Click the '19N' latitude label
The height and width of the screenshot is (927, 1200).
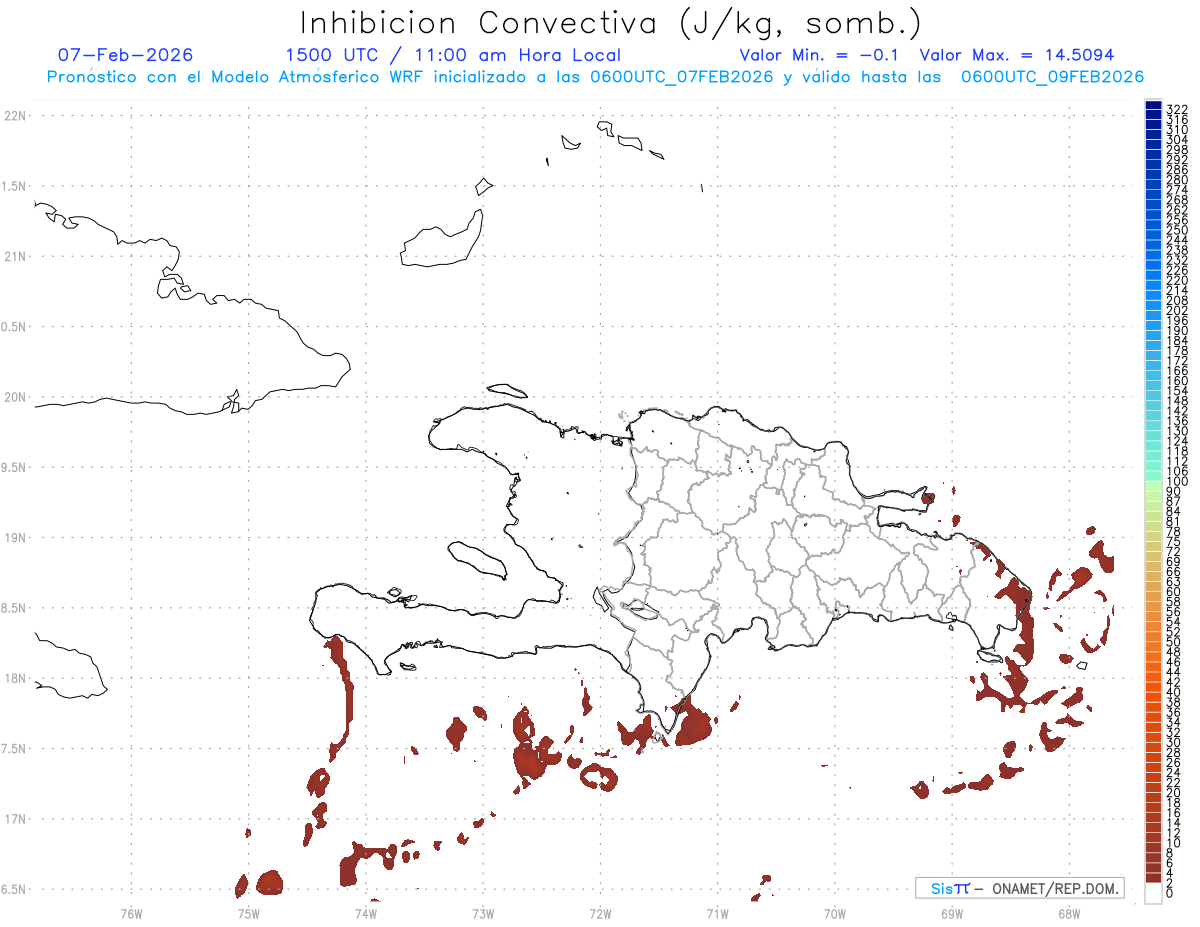[14, 537]
